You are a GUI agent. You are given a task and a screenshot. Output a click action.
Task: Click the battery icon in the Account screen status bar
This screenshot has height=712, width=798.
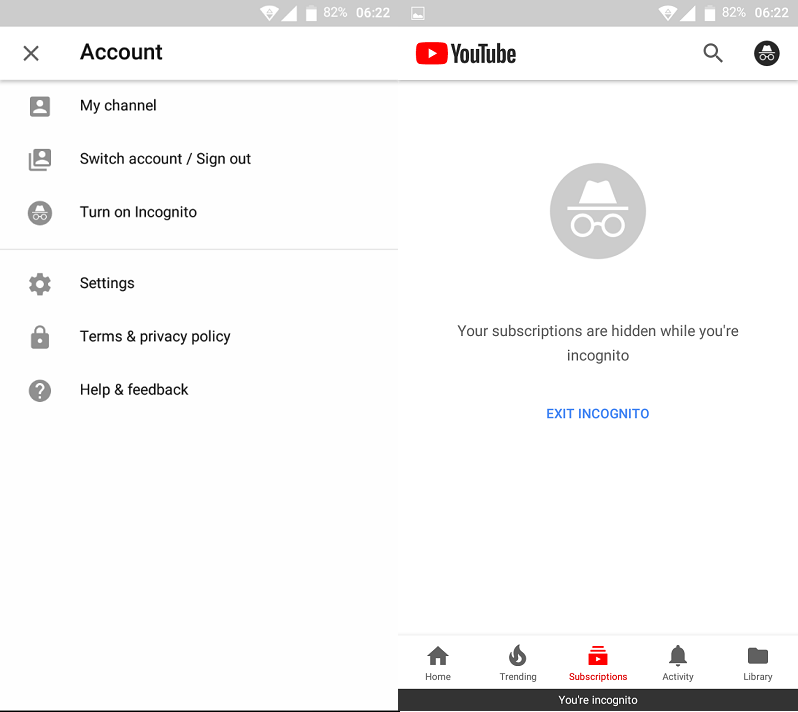pos(311,13)
